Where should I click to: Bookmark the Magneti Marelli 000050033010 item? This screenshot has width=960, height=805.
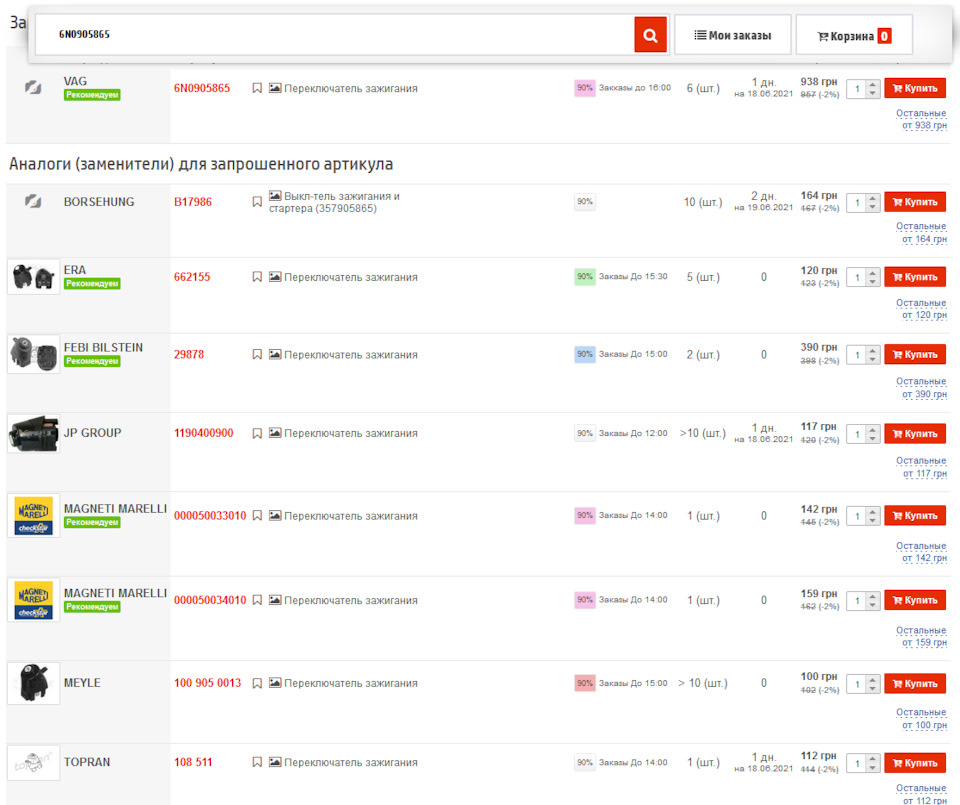[257, 515]
